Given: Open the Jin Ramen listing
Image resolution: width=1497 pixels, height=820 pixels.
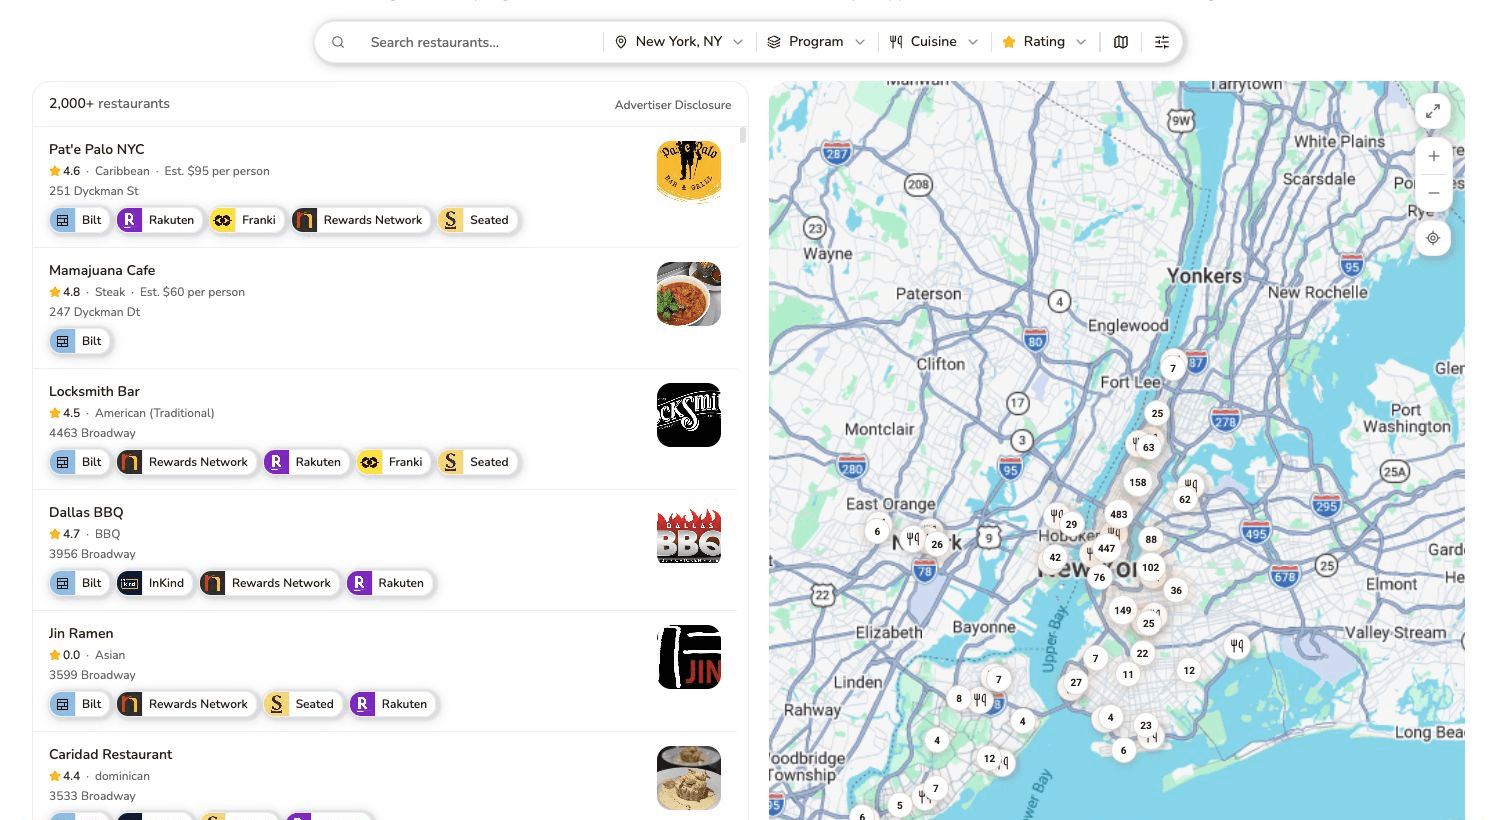Looking at the screenshot, I should pyautogui.click(x=385, y=671).
